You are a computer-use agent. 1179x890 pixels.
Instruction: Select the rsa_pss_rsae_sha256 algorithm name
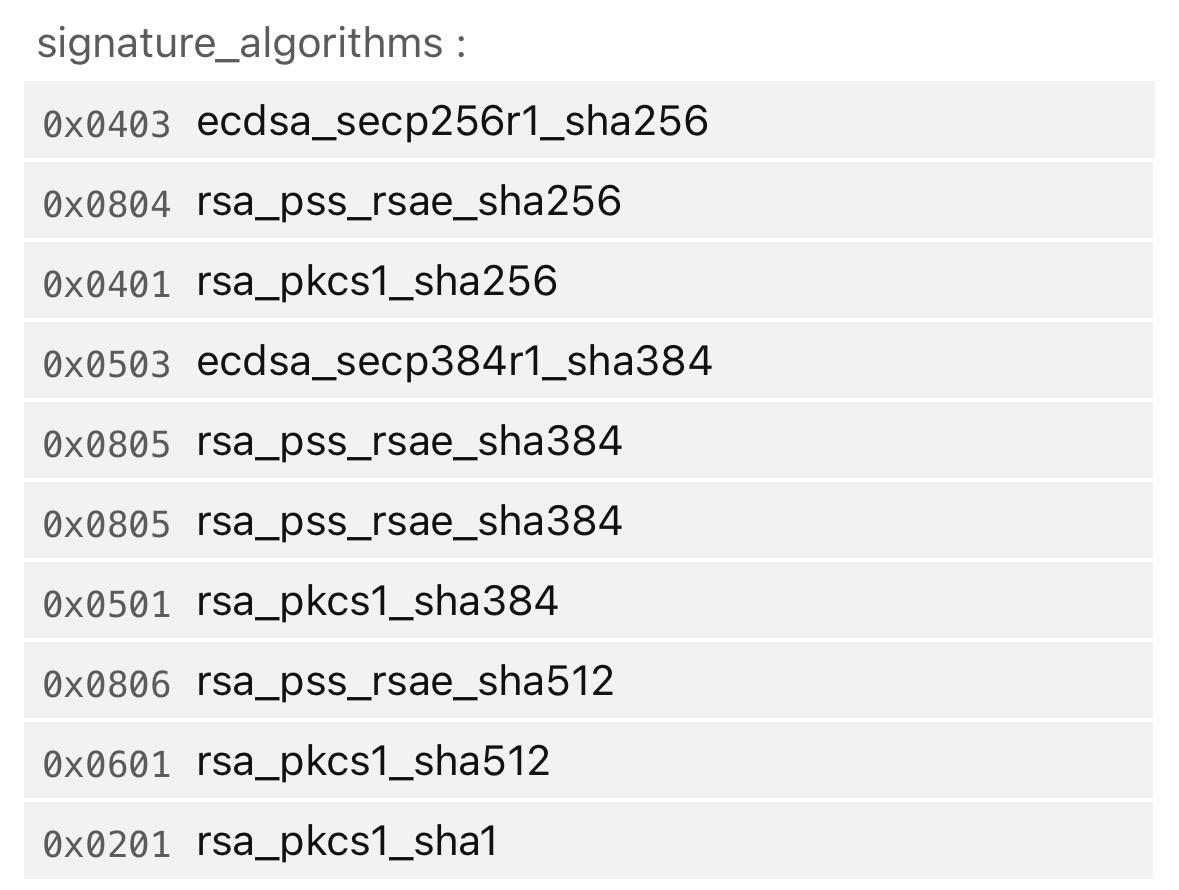coord(408,202)
